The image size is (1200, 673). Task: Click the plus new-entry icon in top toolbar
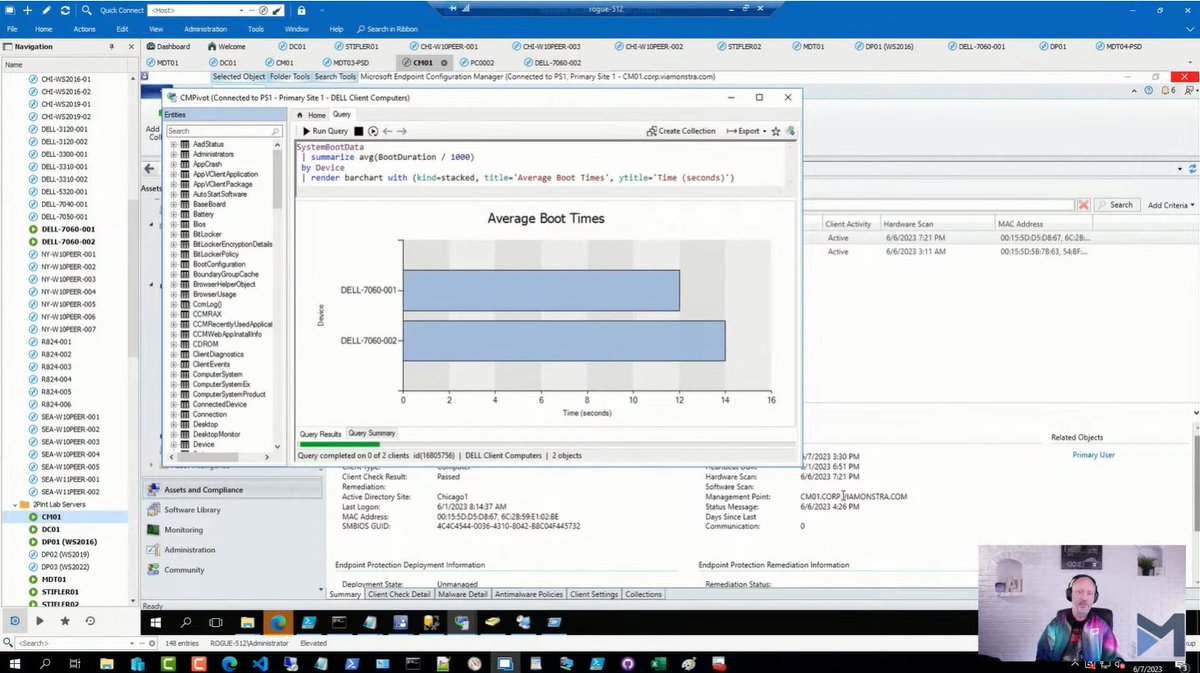[27, 10]
